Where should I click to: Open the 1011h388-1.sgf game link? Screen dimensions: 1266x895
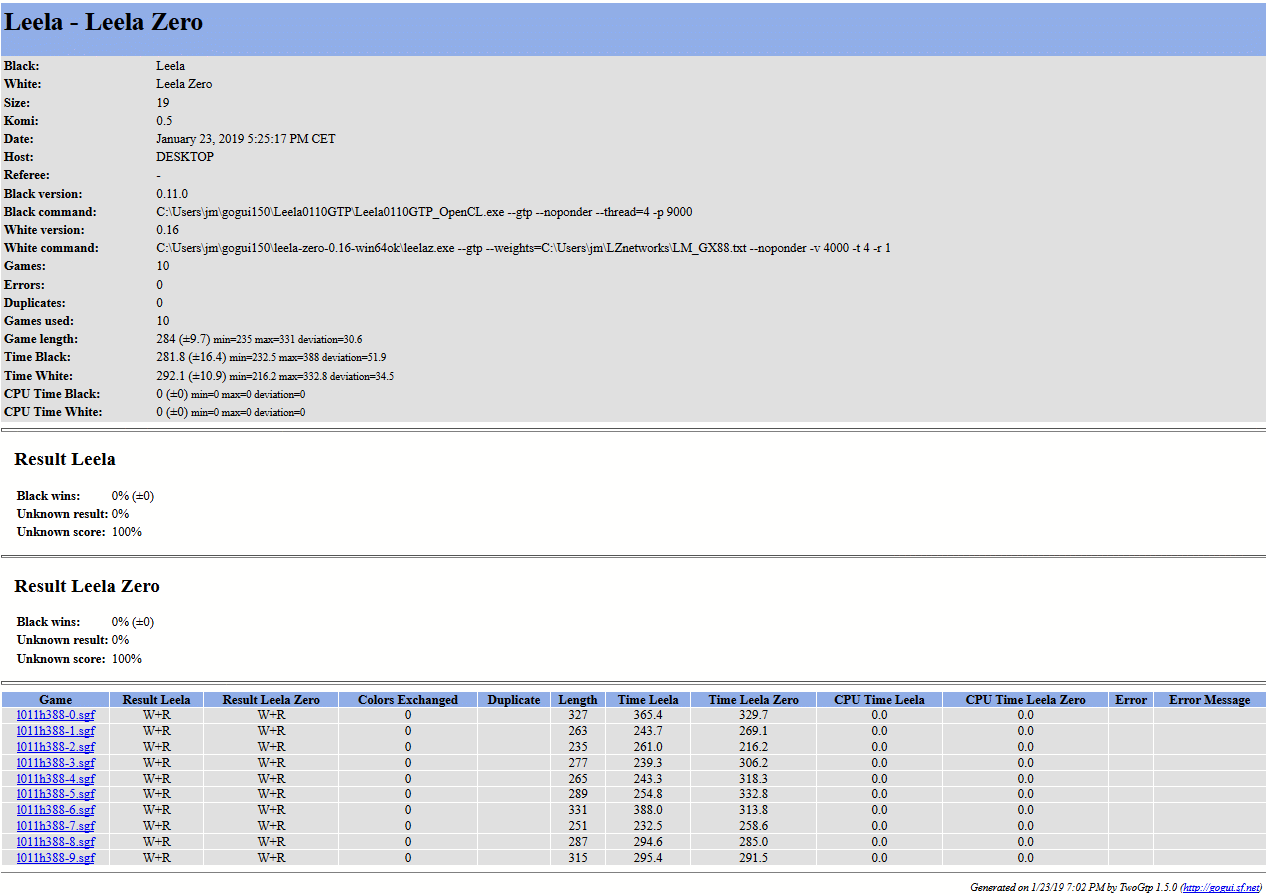(56, 731)
